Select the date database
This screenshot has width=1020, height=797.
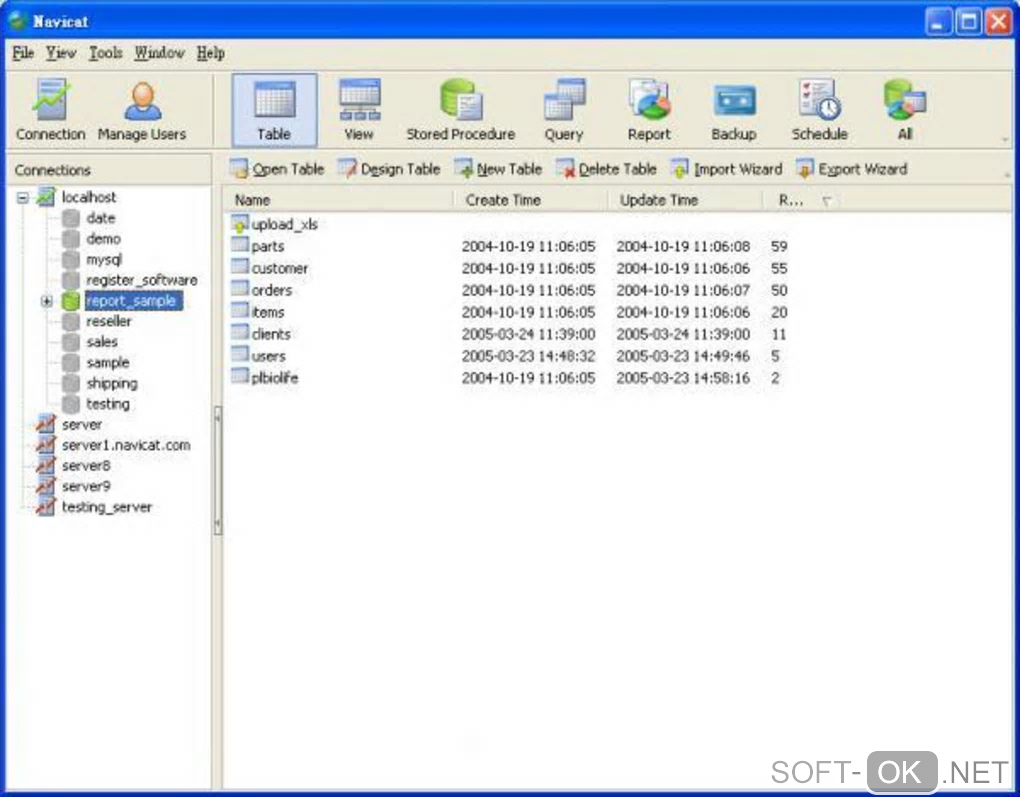pos(100,218)
